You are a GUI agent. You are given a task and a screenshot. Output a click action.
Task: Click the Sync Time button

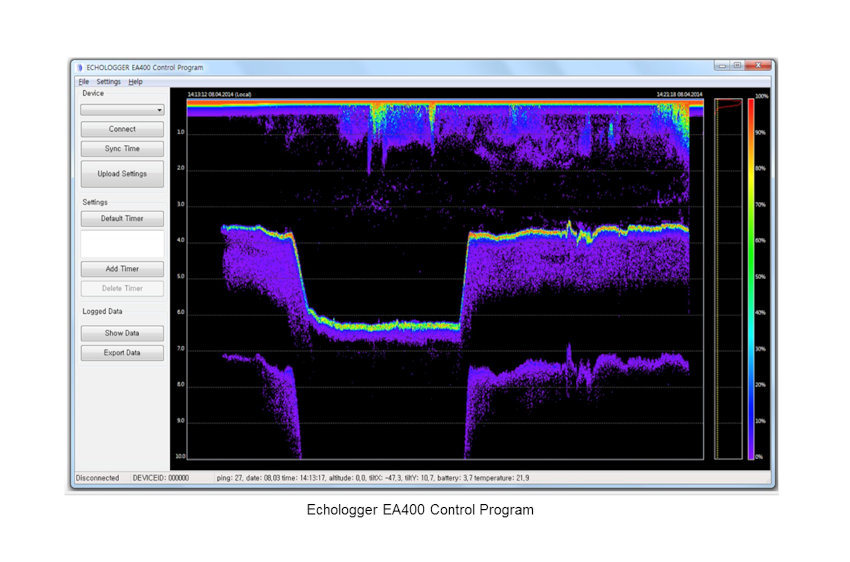click(x=122, y=148)
